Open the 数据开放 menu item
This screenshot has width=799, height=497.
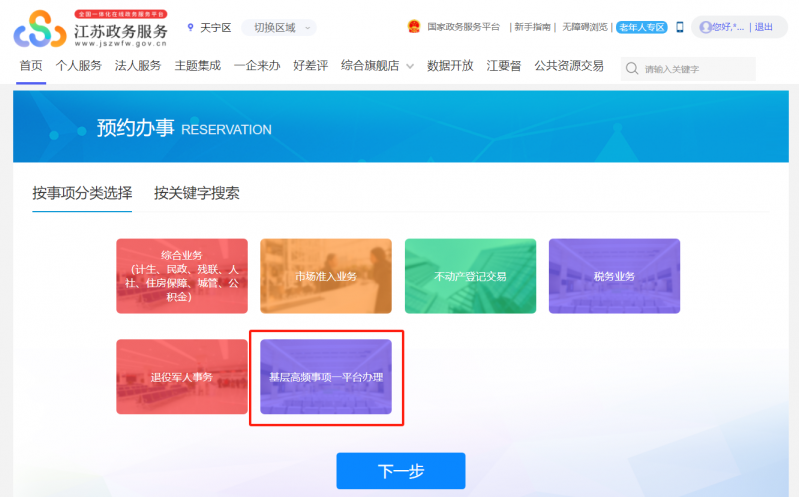click(450, 66)
